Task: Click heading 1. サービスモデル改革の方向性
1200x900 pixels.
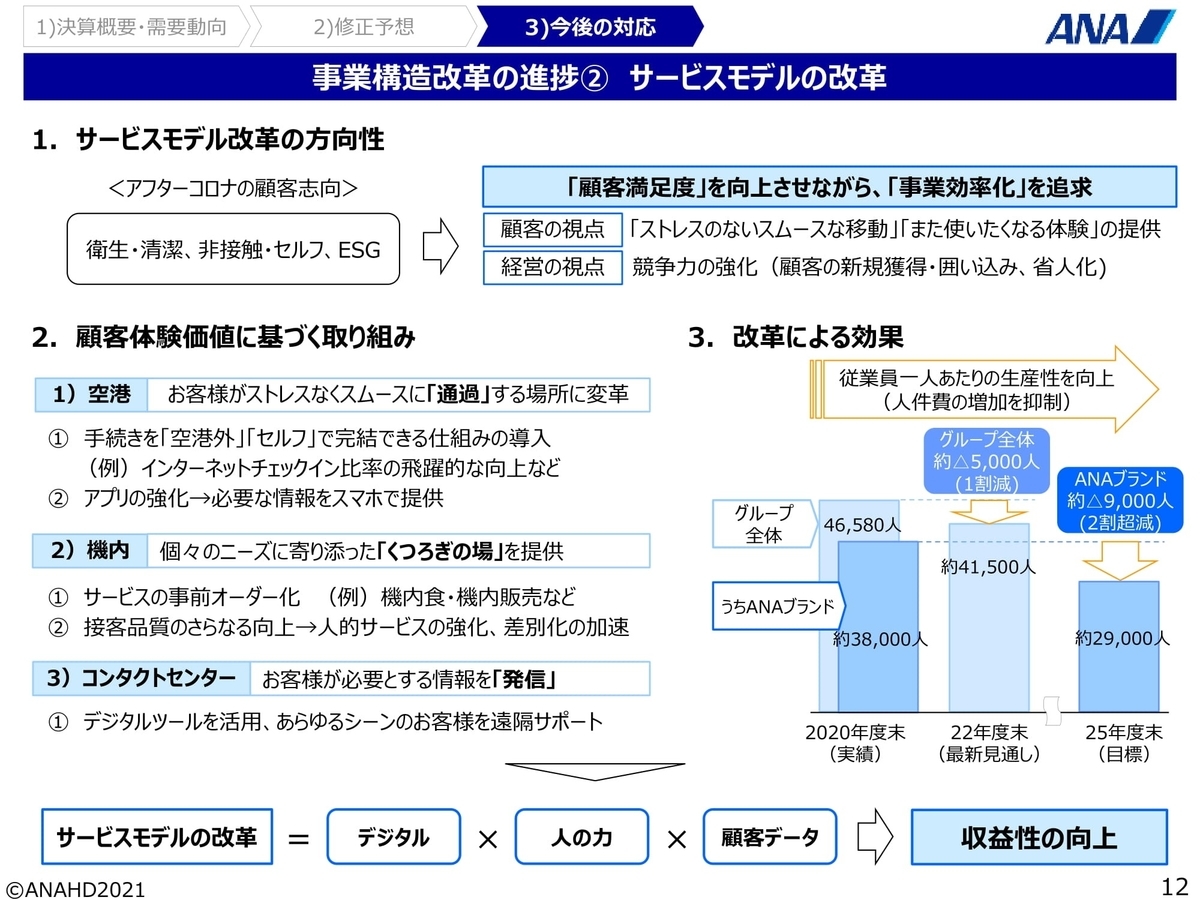Action: point(208,139)
